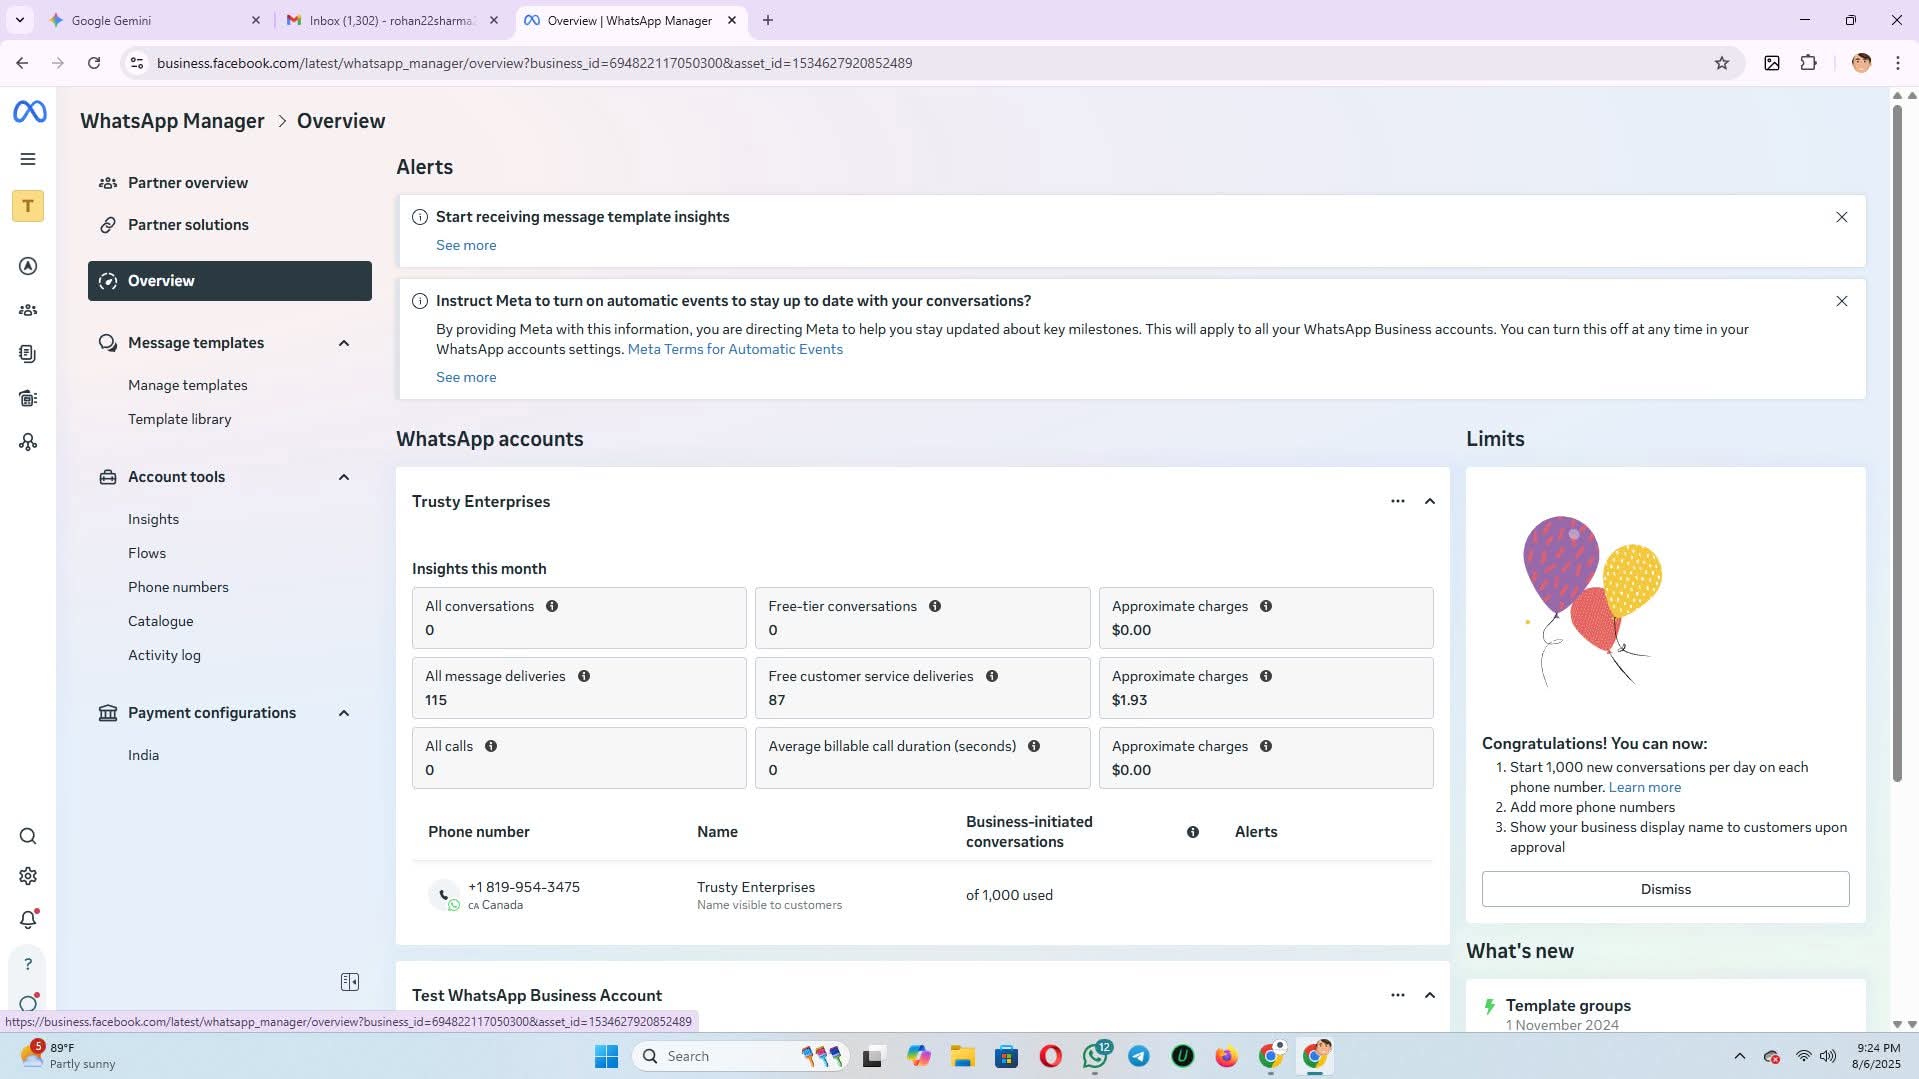1919x1079 pixels.
Task: Open the Chrome profile avatar
Action: 1861,63
